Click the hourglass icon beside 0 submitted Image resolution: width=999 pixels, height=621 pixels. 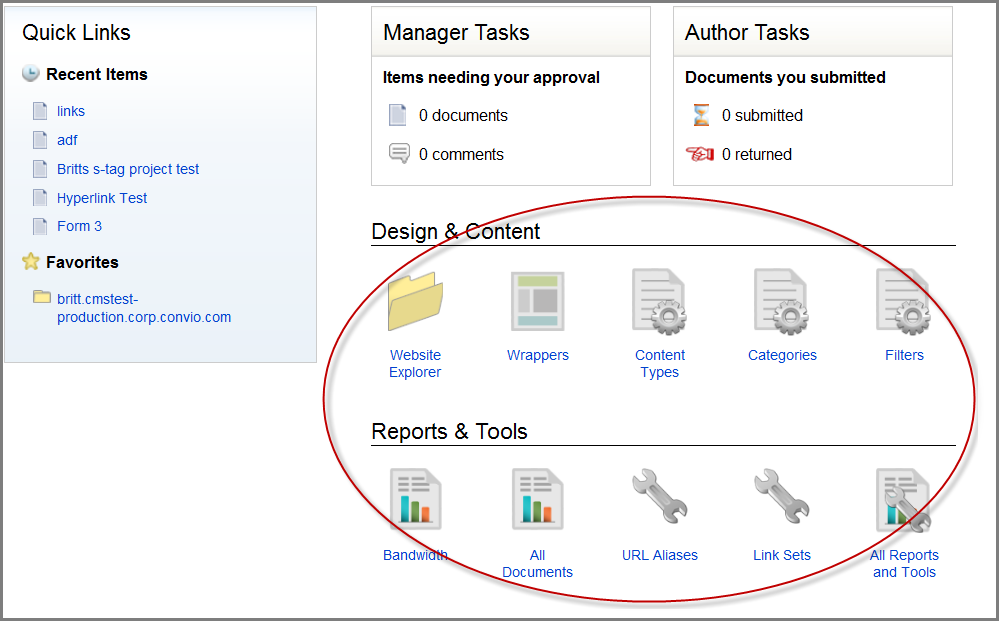pos(701,115)
